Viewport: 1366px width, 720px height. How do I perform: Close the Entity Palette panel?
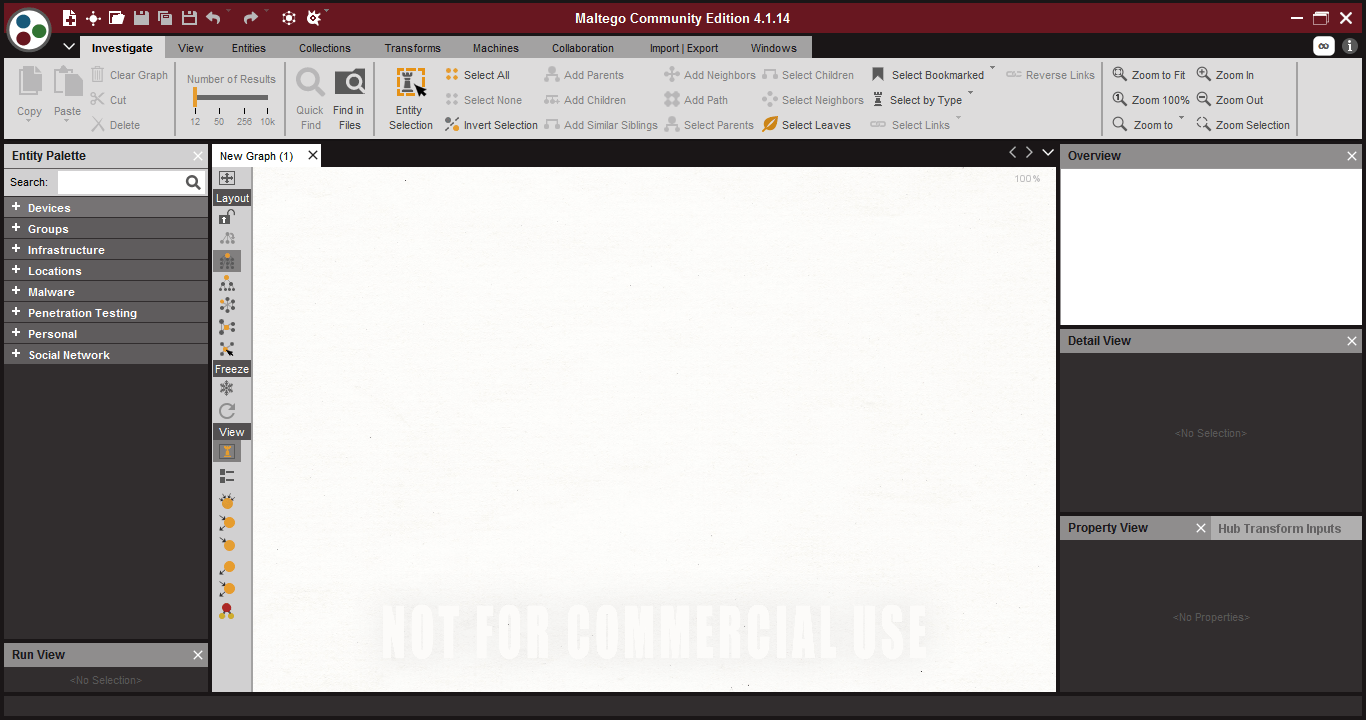198,156
